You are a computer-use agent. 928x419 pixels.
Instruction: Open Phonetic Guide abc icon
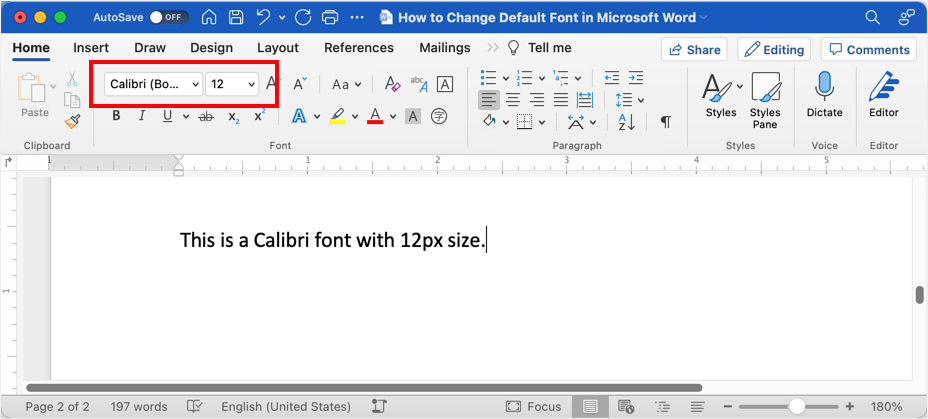tap(419, 84)
